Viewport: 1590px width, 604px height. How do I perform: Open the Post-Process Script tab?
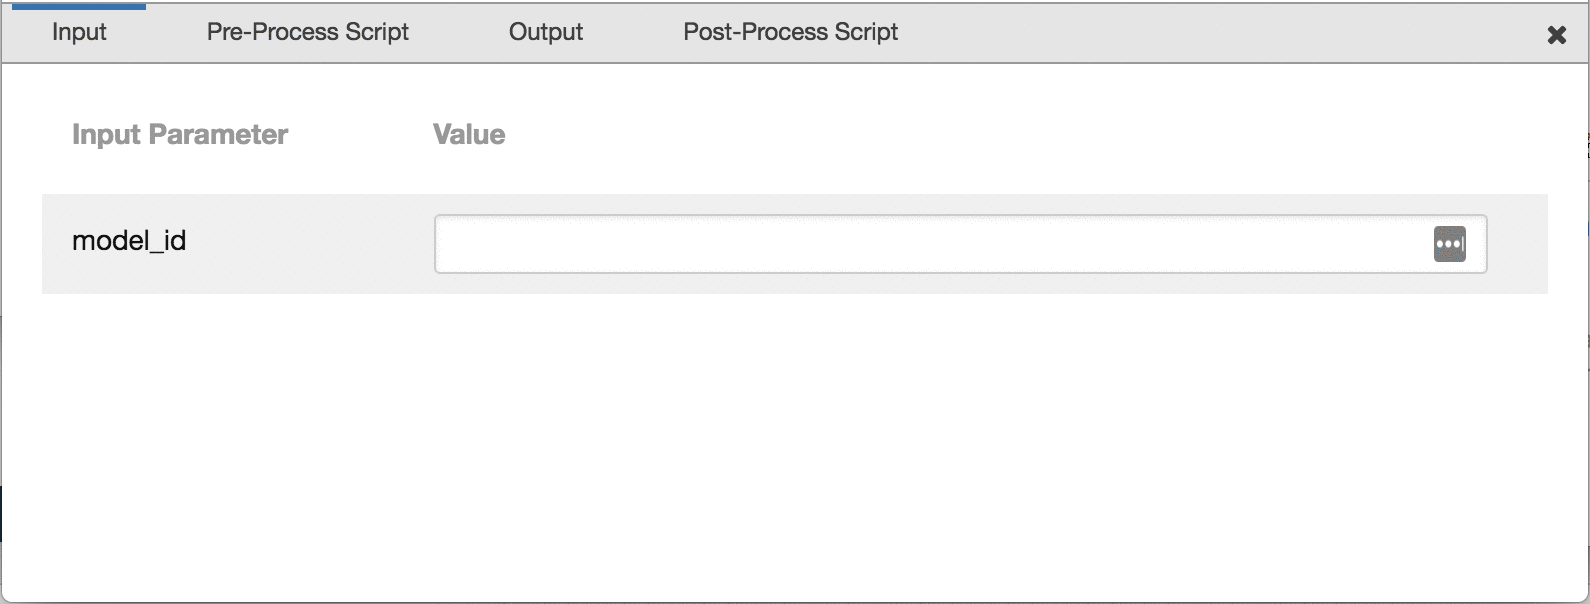790,32
